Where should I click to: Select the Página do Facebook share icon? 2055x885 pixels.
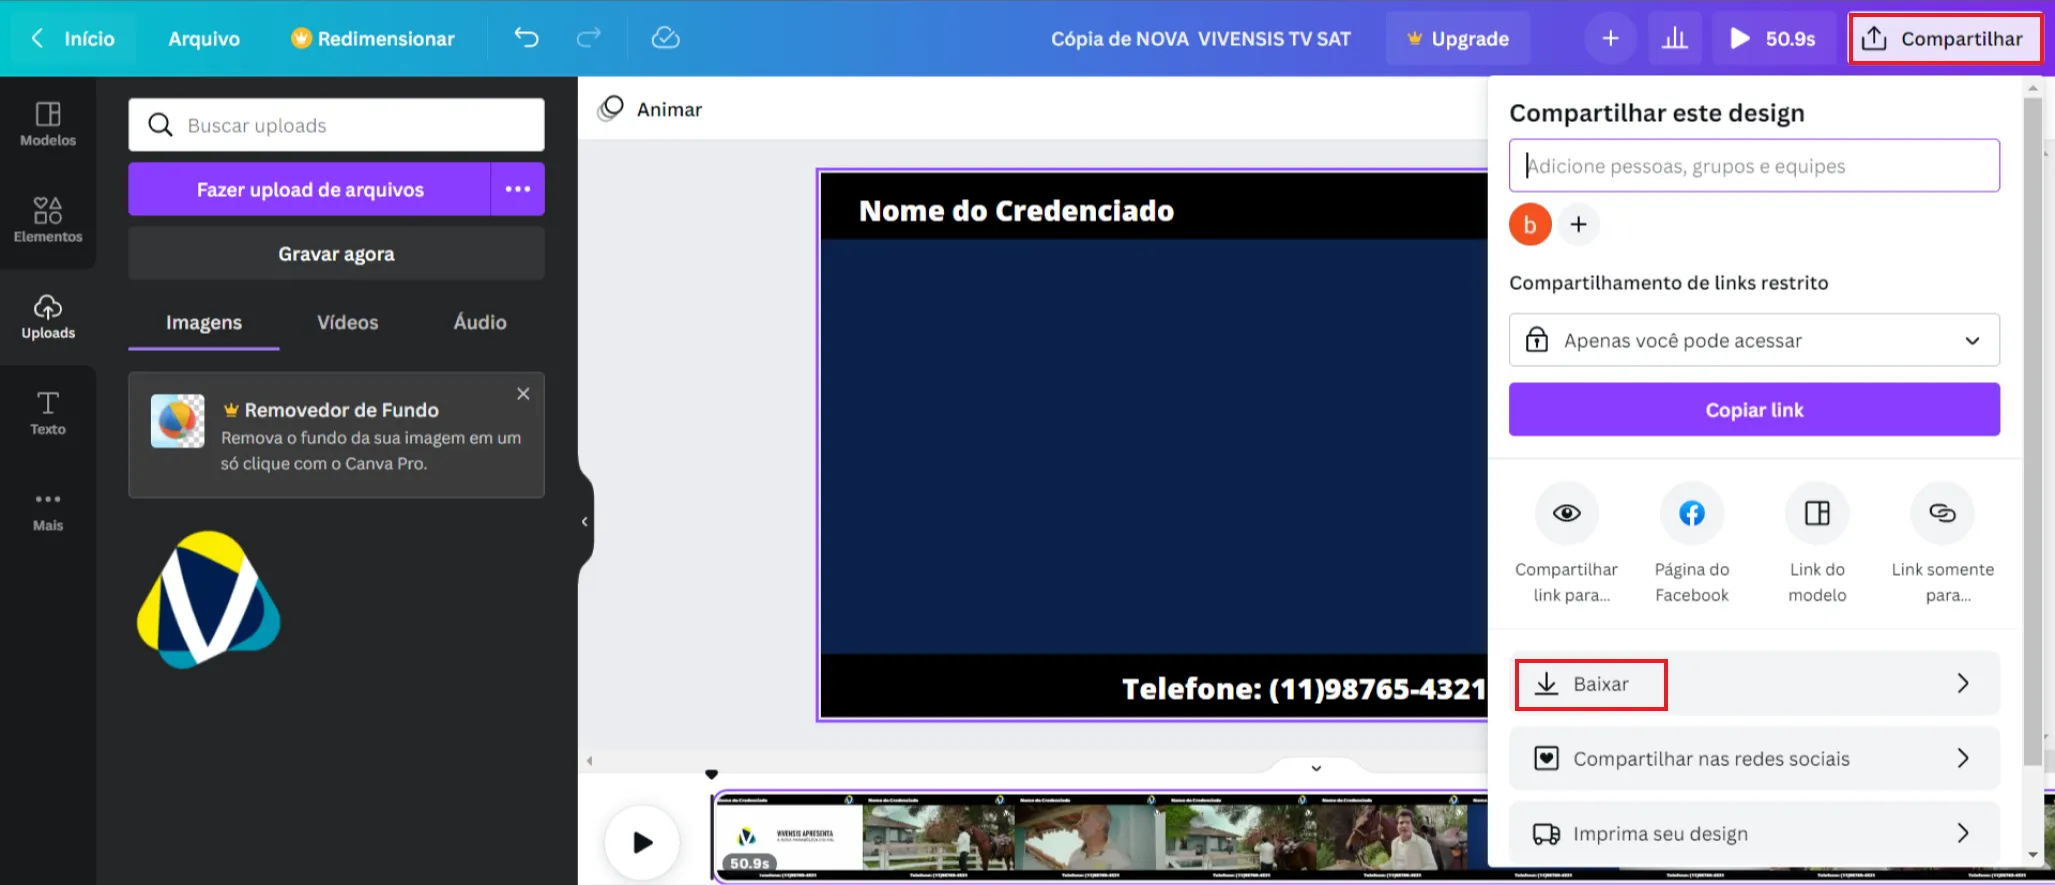coord(1691,514)
